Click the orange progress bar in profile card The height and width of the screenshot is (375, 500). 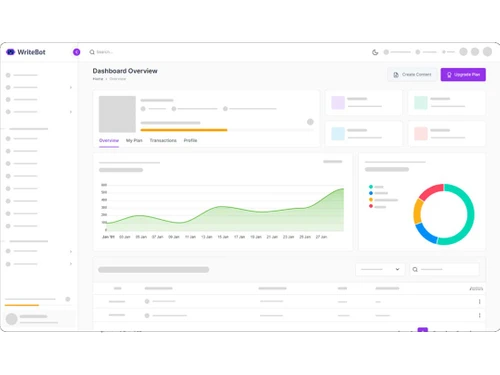(184, 130)
